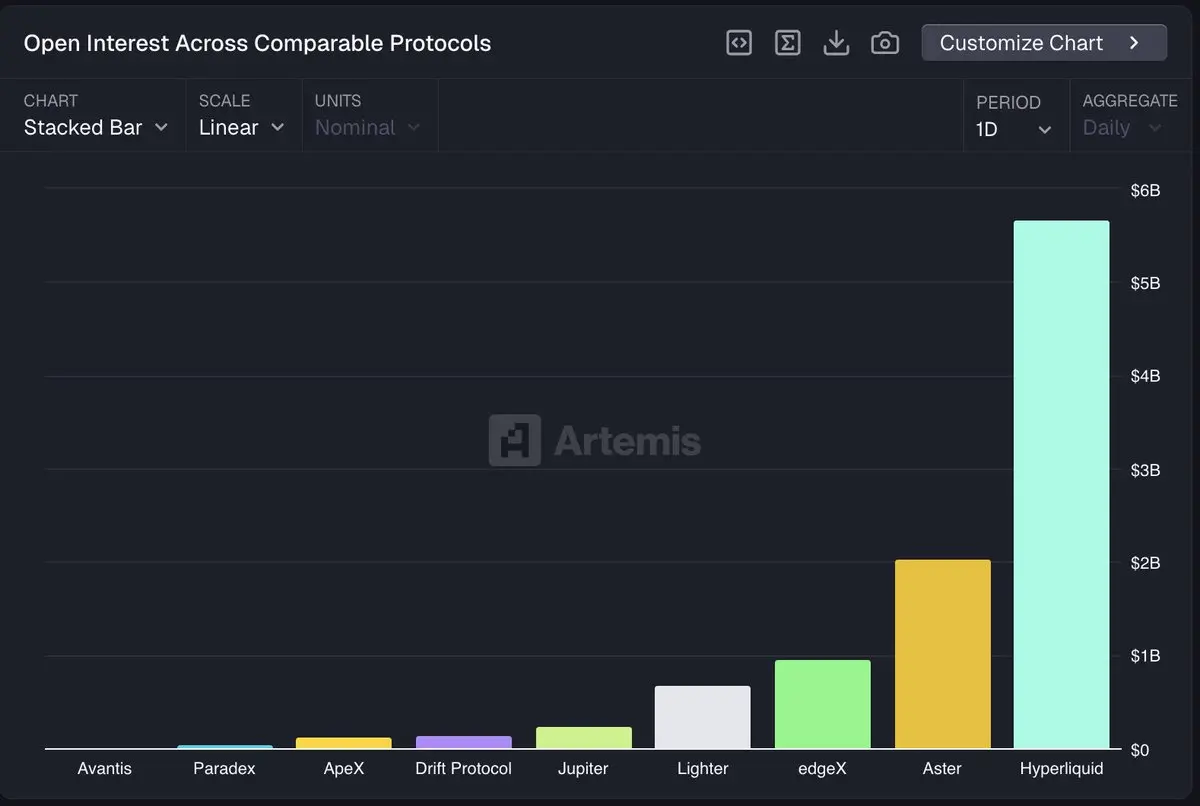Image resolution: width=1200 pixels, height=806 pixels.
Task: Click the ApeX yellow bar
Action: pyautogui.click(x=343, y=743)
